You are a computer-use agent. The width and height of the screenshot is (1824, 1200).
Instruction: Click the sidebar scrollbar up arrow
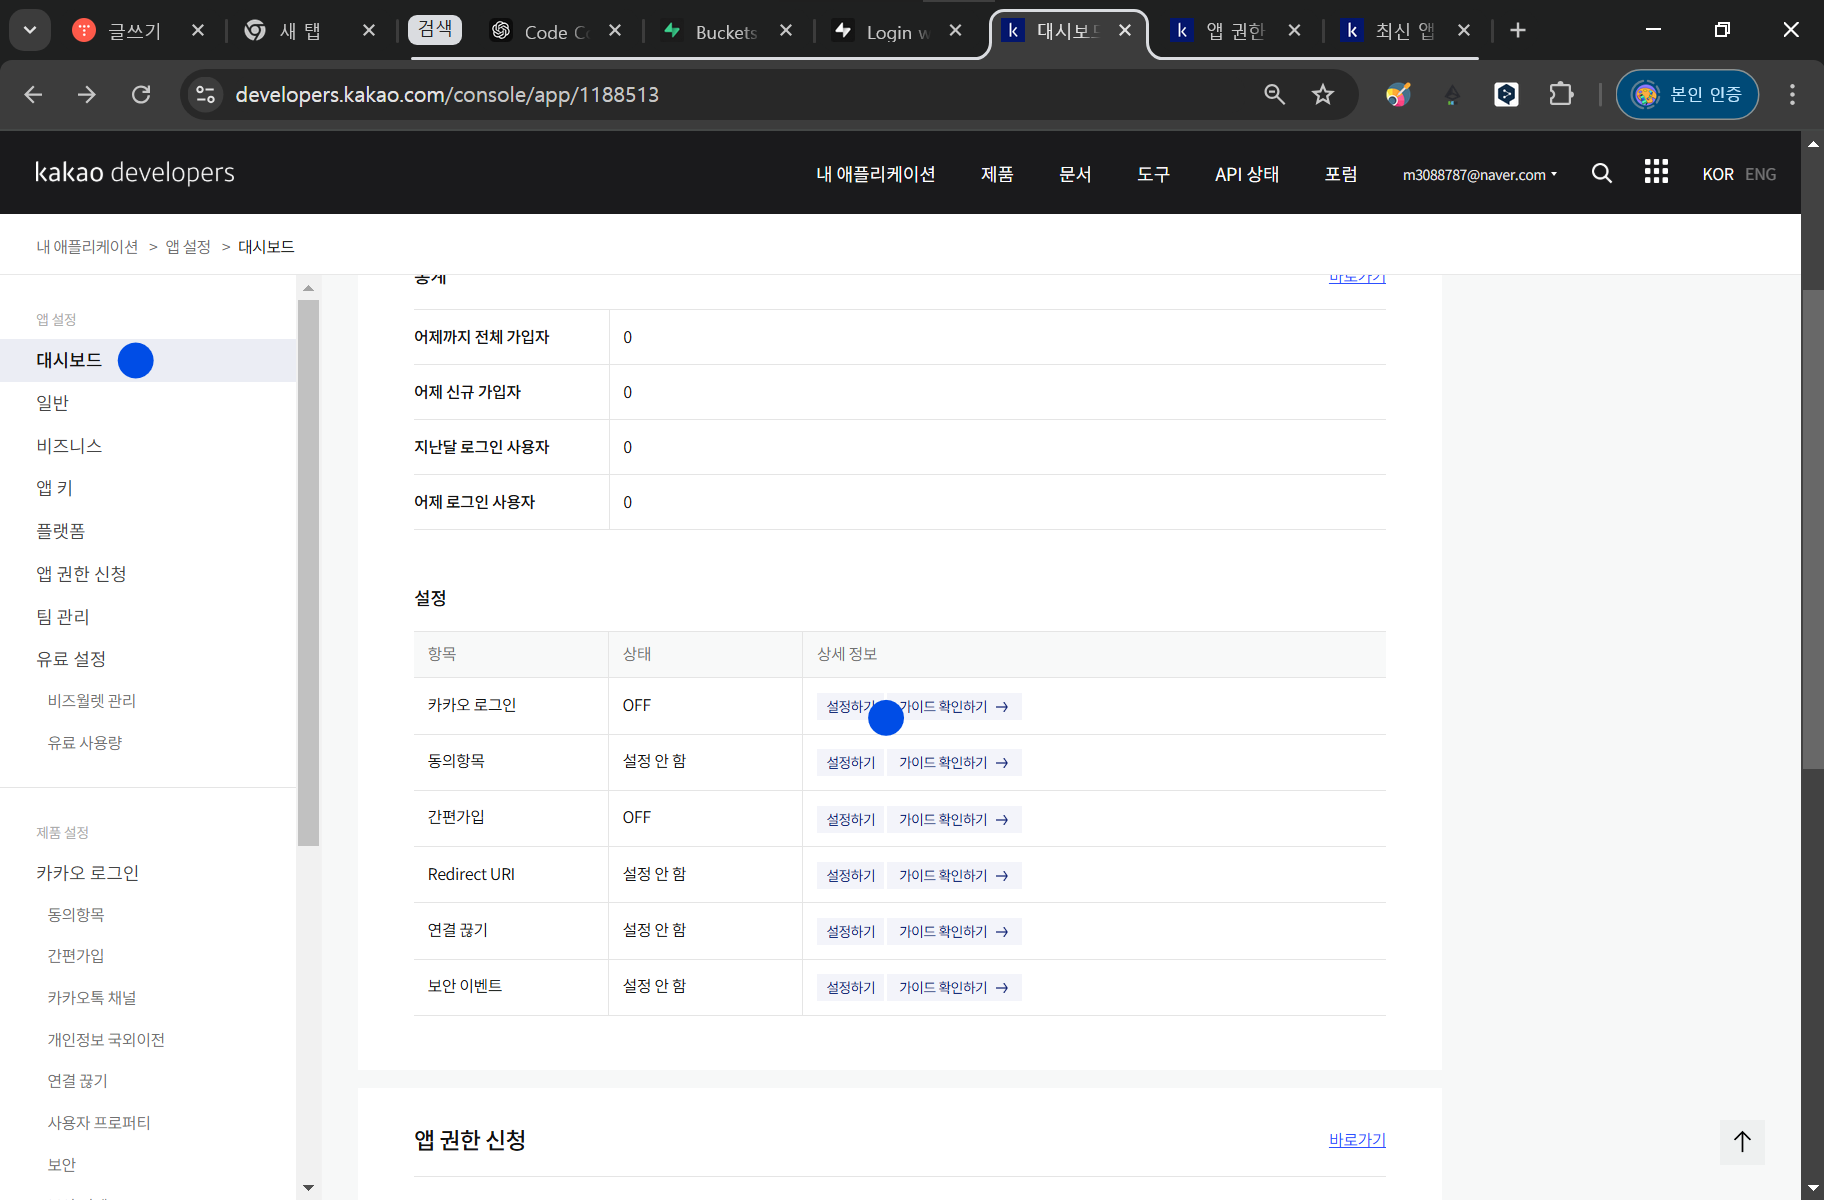(x=308, y=288)
